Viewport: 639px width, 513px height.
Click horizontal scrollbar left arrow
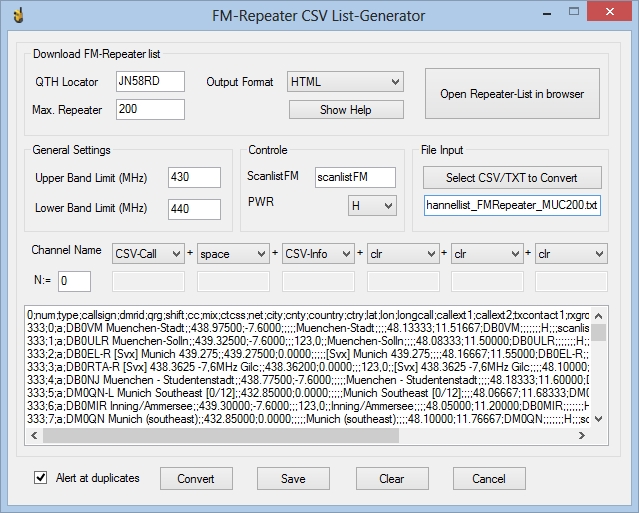[34, 436]
